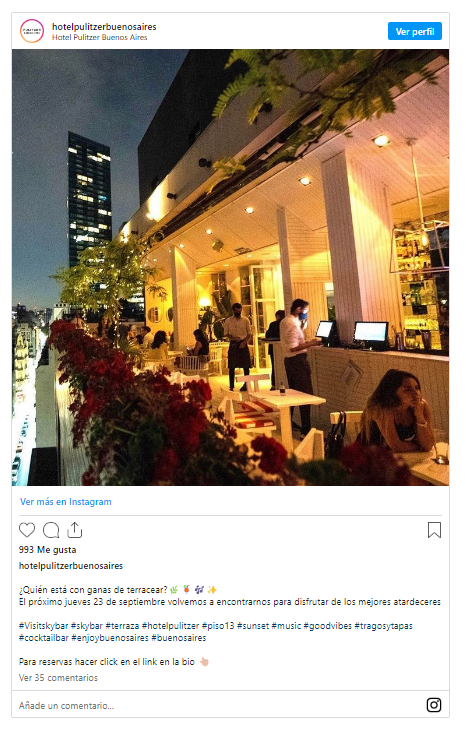466x730 pixels.
Task: Open the Hotel Pulitzer profile avatar
Action: pos(32,31)
